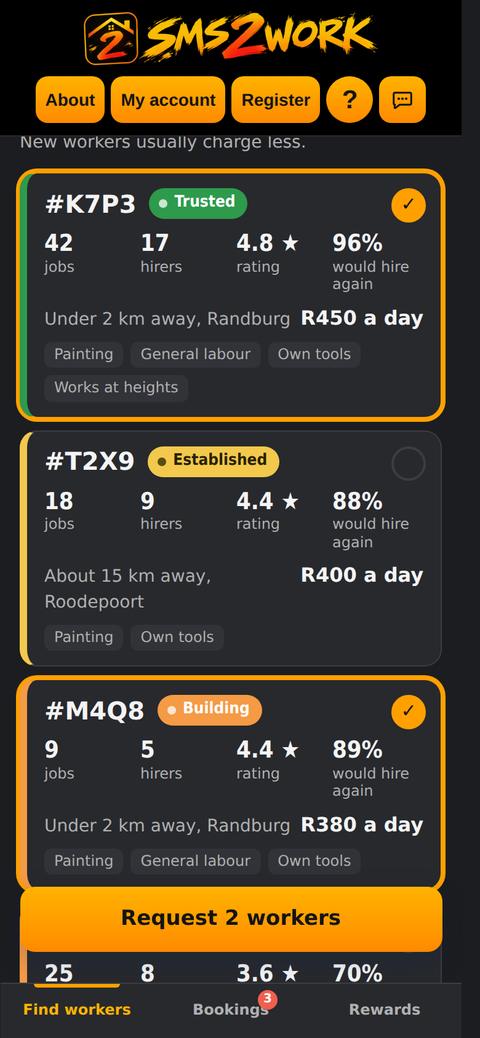The width and height of the screenshot is (480, 1038).
Task: Click the Register button
Action: click(x=275, y=100)
